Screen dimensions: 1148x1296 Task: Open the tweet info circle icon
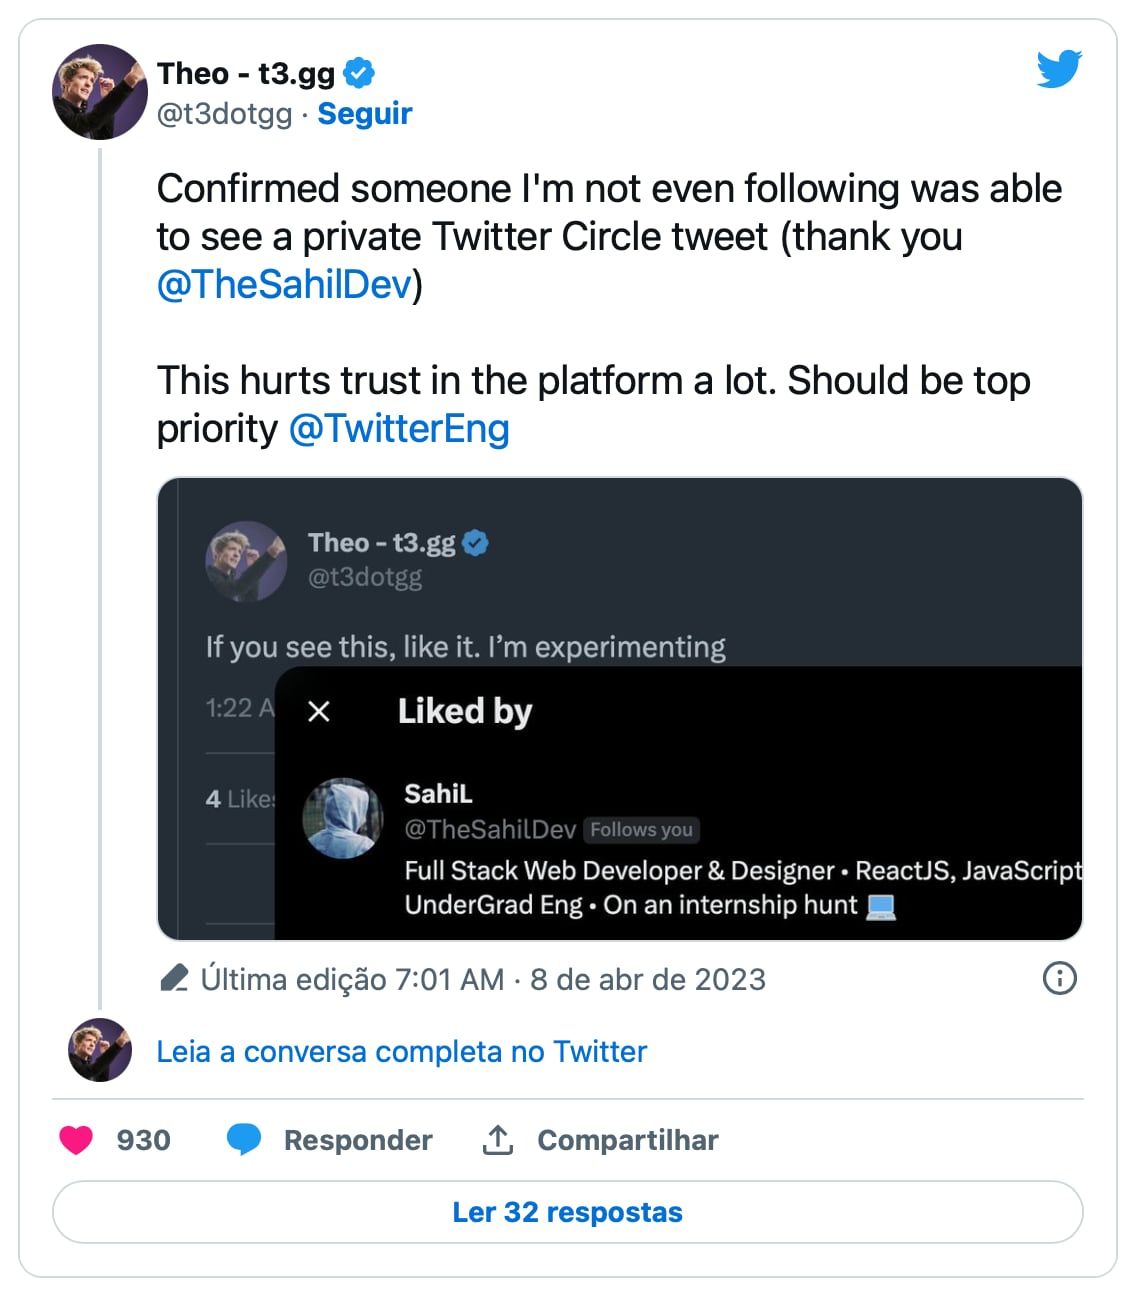1059,978
